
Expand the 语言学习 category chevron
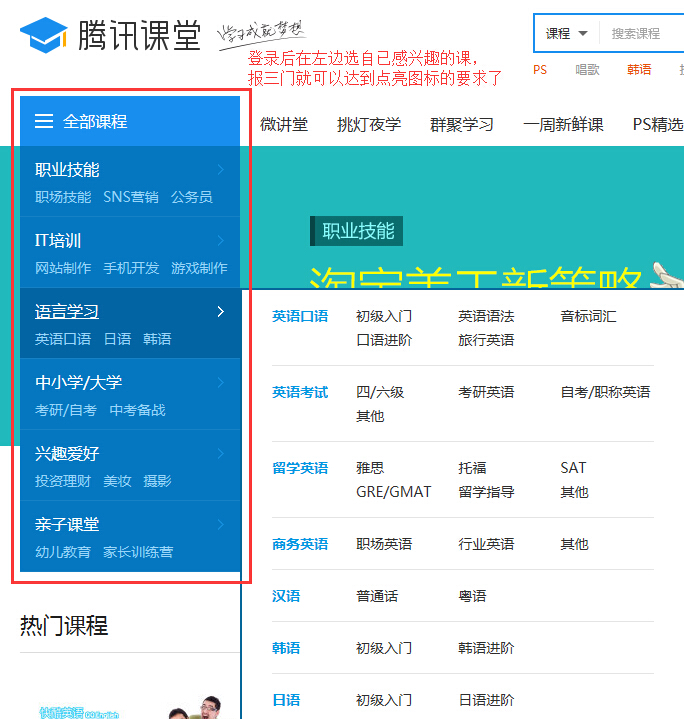(x=221, y=312)
